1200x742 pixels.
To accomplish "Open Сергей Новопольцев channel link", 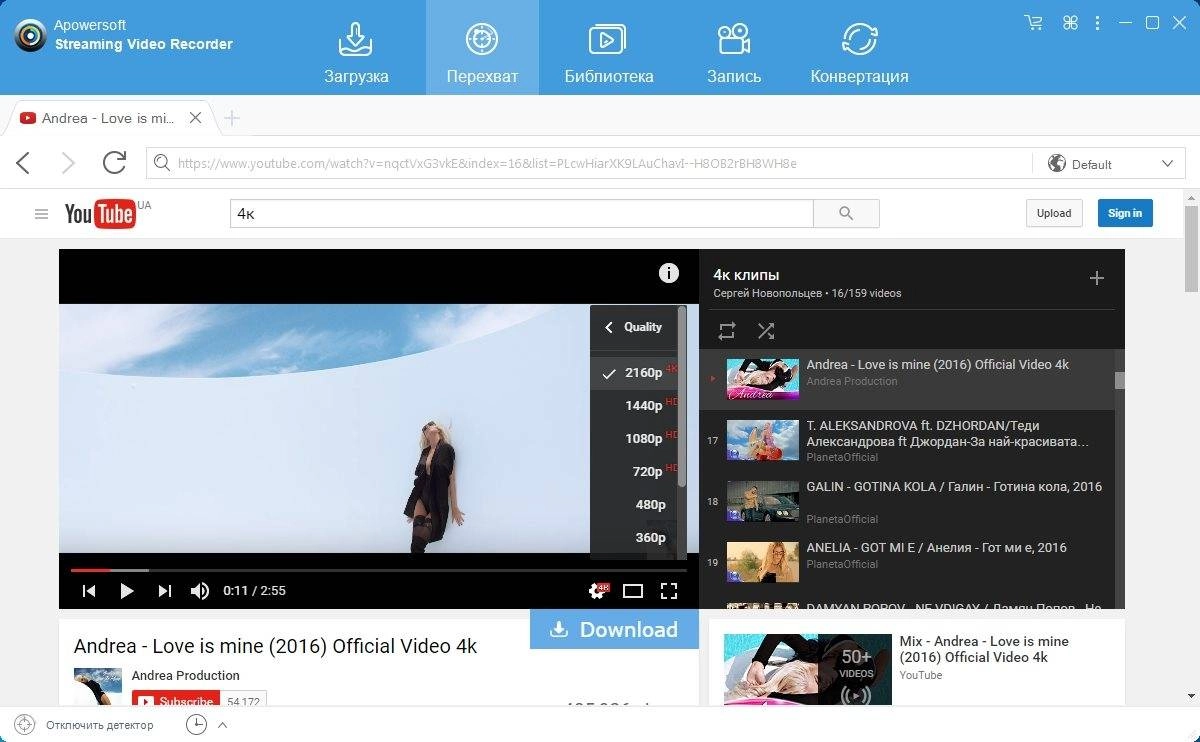I will click(x=768, y=294).
